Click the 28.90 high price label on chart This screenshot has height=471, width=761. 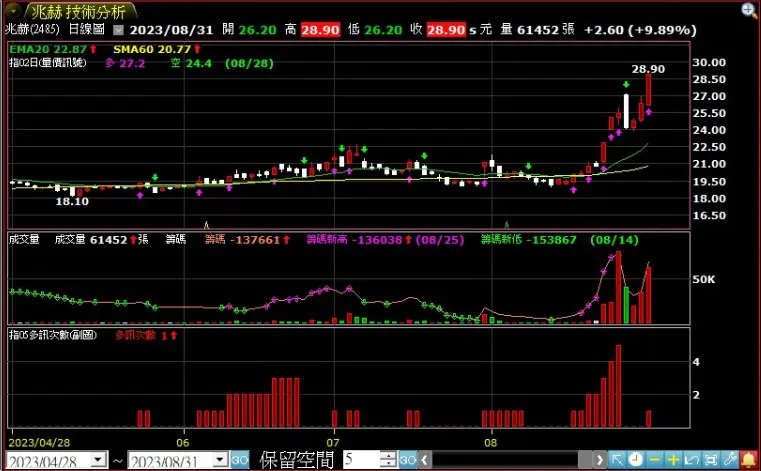[x=648, y=69]
